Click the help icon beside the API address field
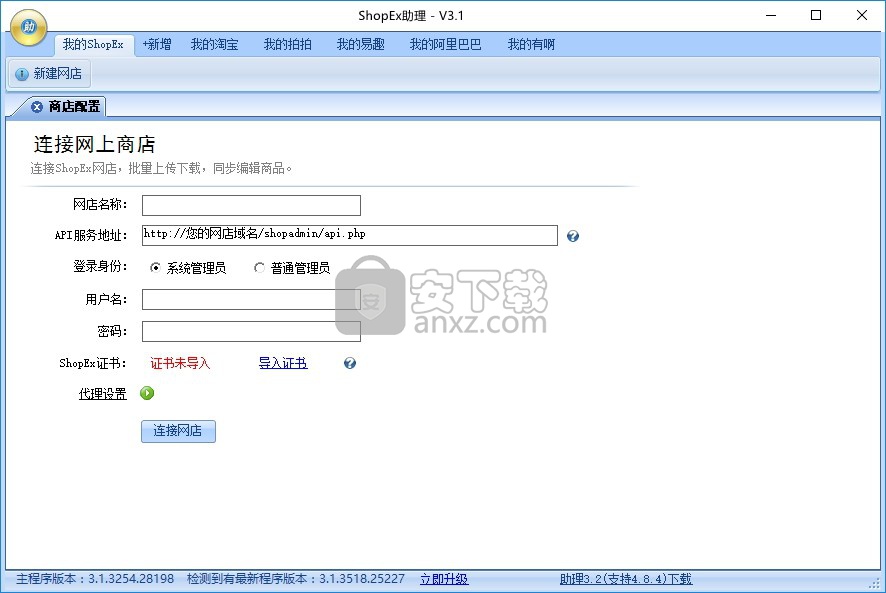 [x=572, y=236]
